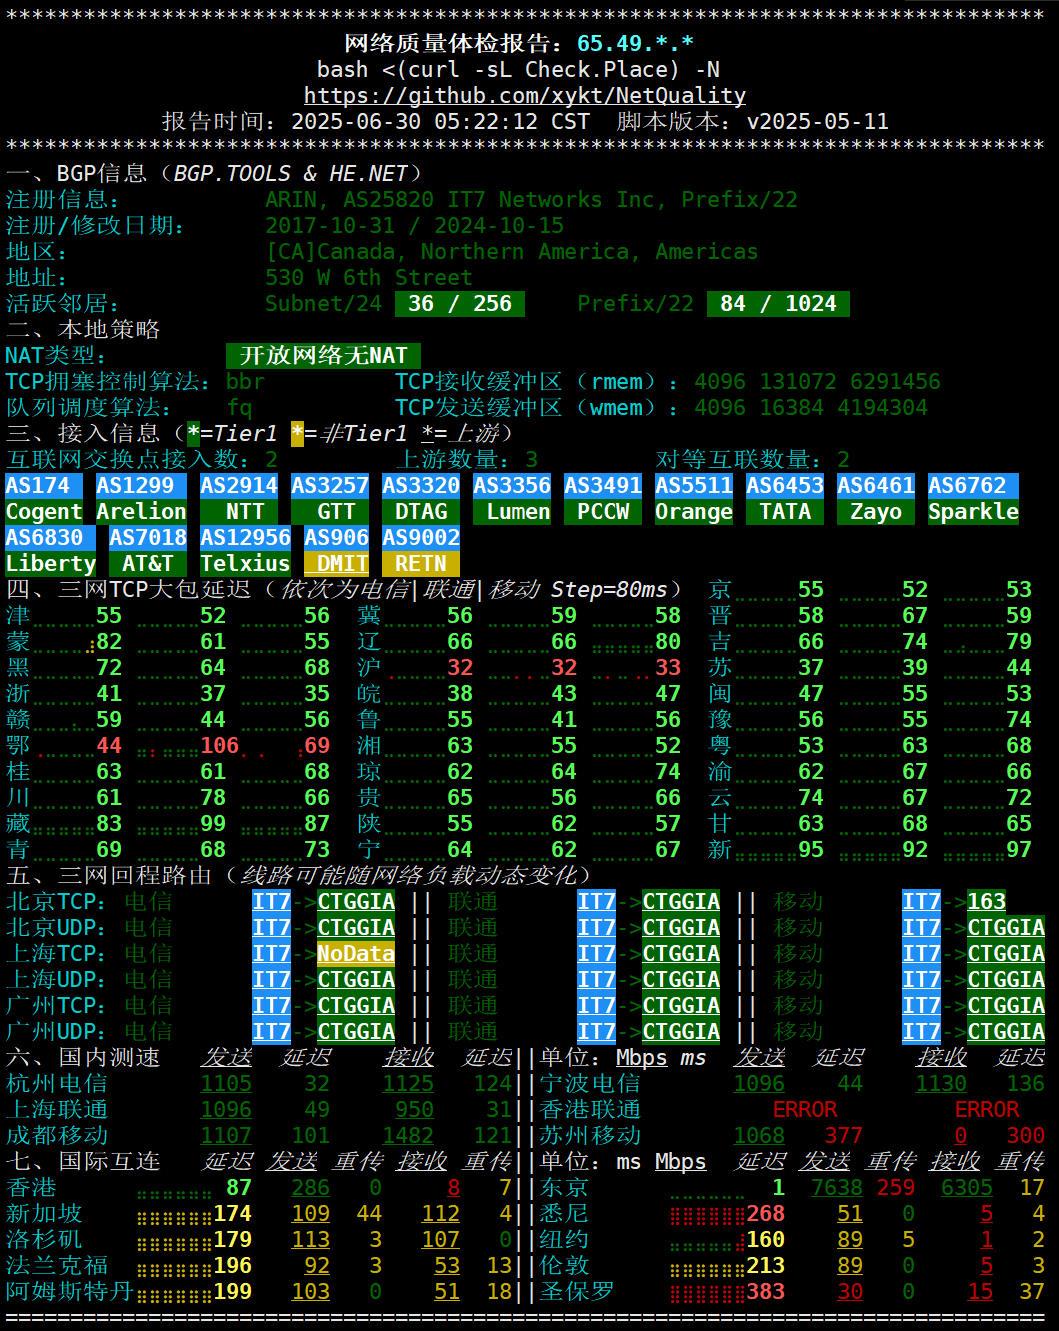Screen dimensions: 1059x1331
Task: Click the AS7018 badge
Action: pyautogui.click(x=148, y=538)
